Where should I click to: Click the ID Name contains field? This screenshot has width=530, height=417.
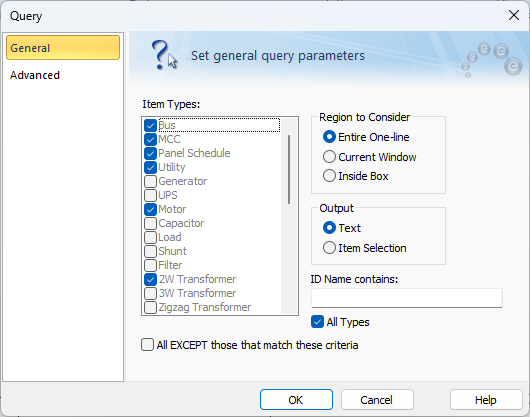[407, 298]
